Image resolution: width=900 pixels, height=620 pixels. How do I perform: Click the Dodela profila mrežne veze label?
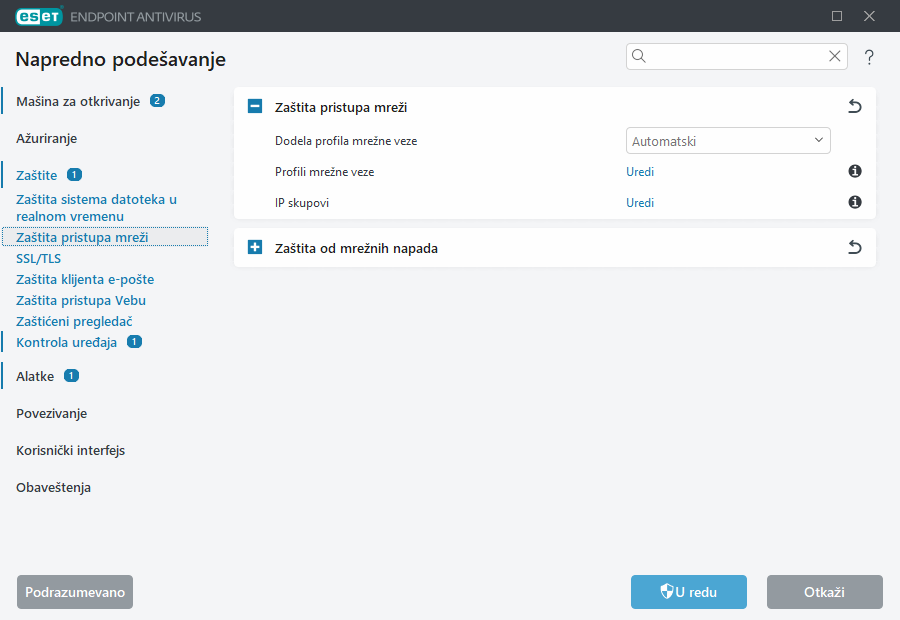coord(346,141)
